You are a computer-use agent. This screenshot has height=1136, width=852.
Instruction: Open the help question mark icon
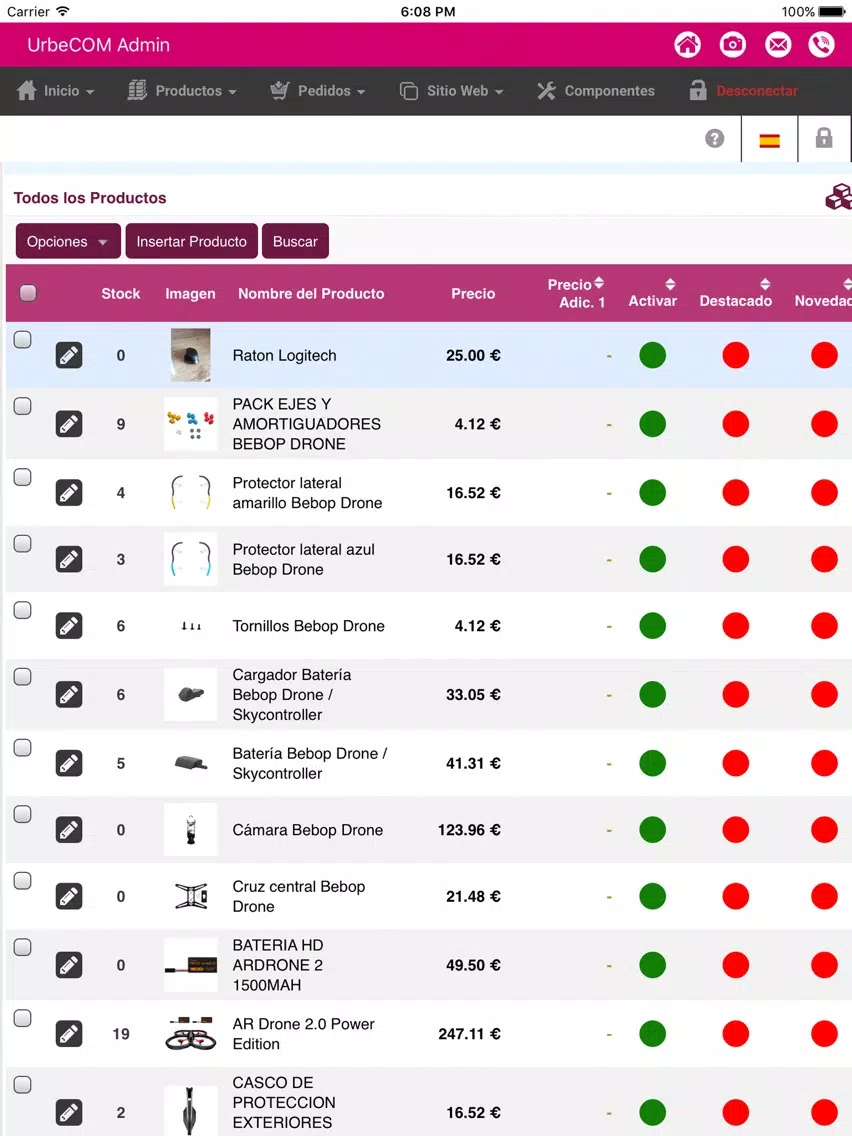714,138
